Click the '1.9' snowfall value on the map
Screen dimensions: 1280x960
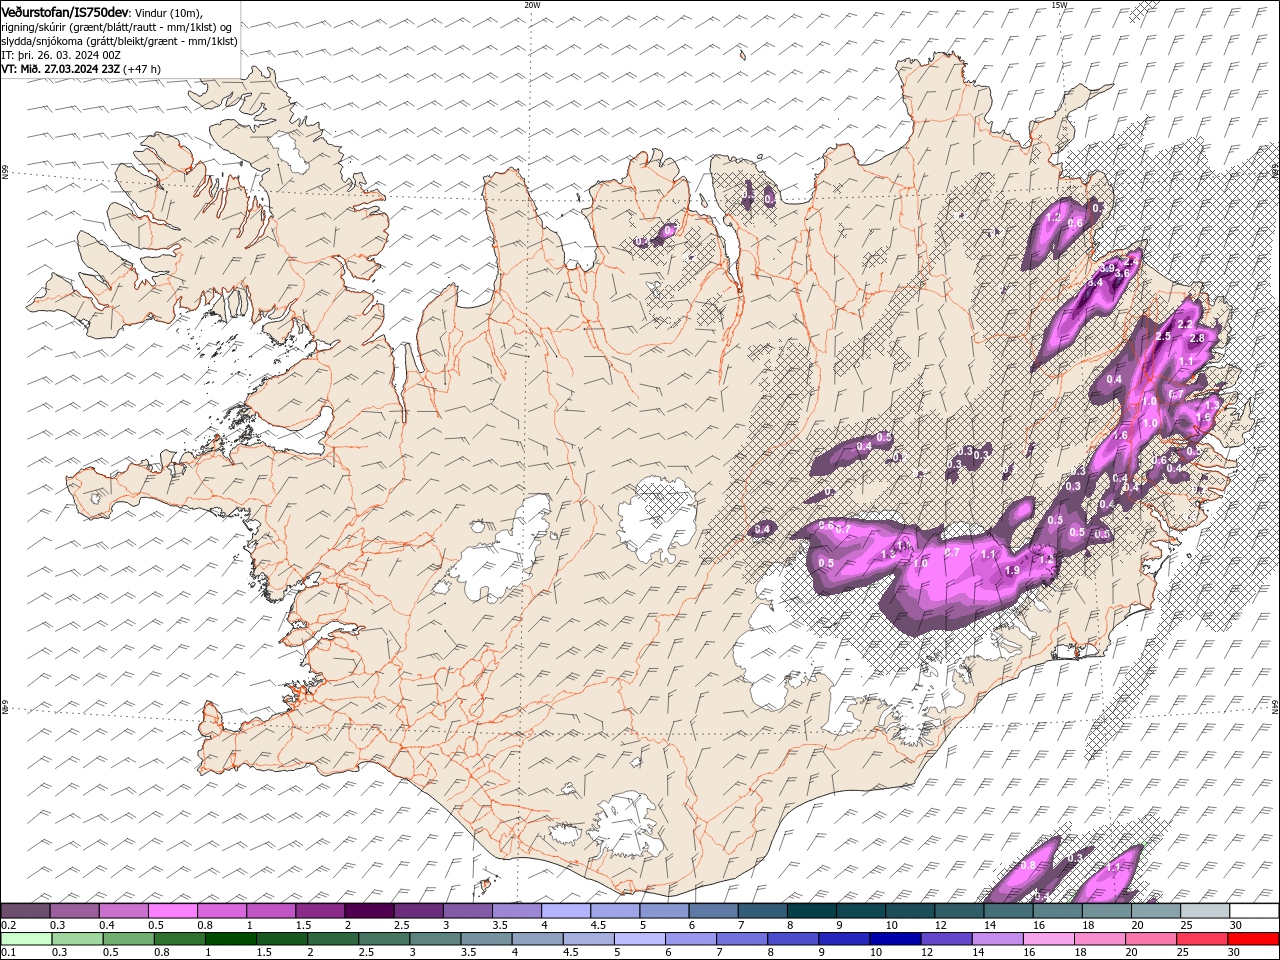(x=1011, y=570)
